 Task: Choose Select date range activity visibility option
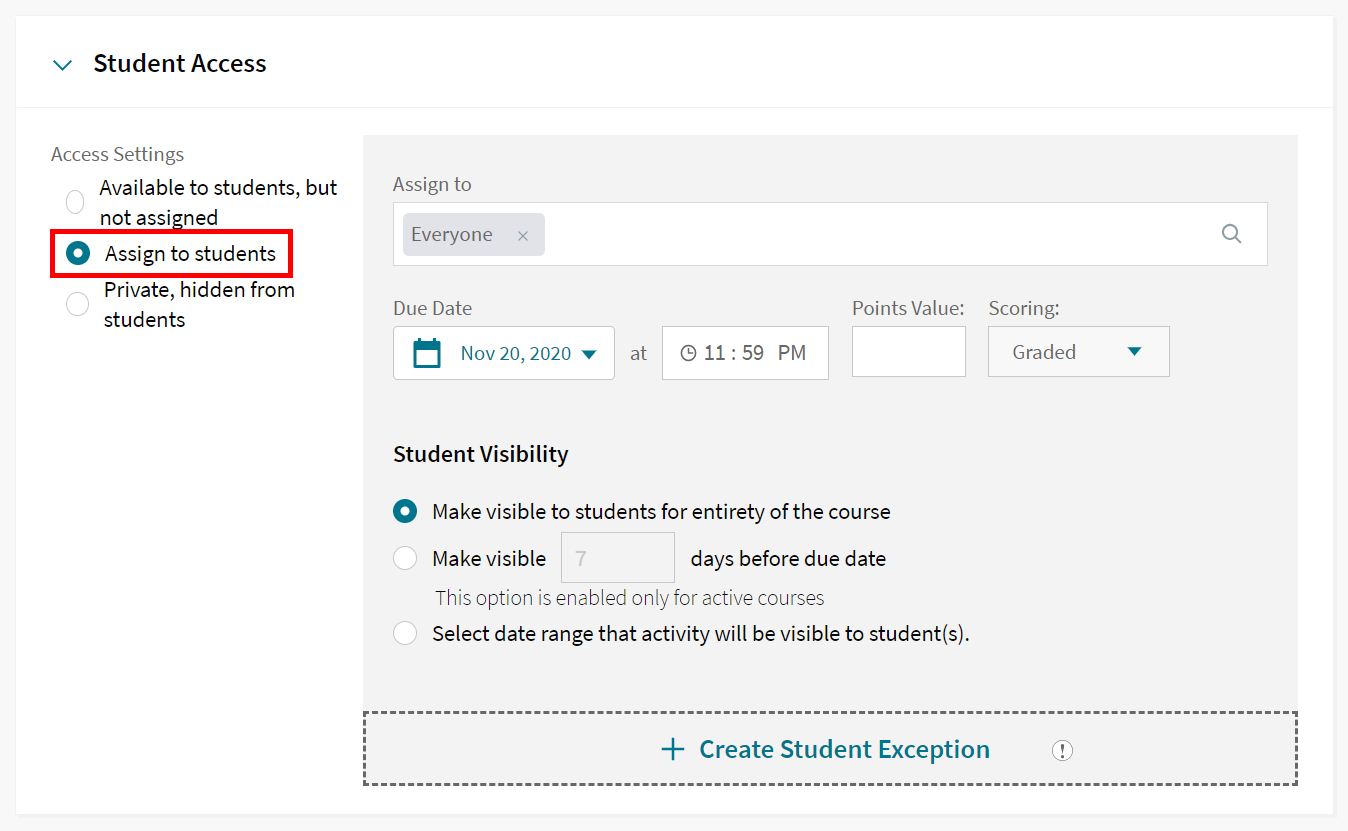click(405, 633)
